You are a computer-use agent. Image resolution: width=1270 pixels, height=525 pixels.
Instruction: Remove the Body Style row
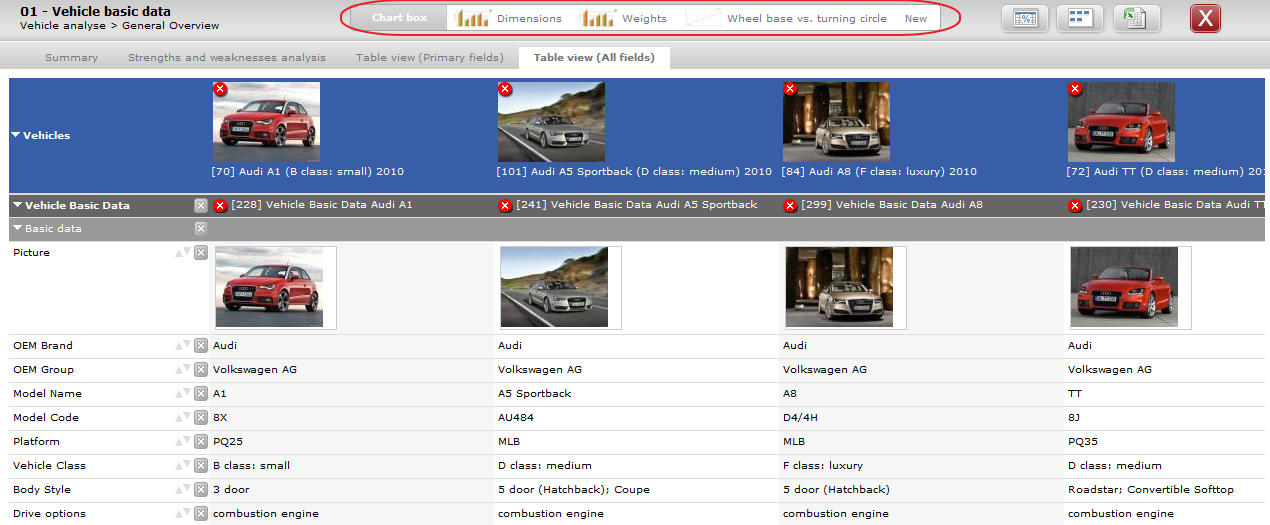click(x=201, y=490)
